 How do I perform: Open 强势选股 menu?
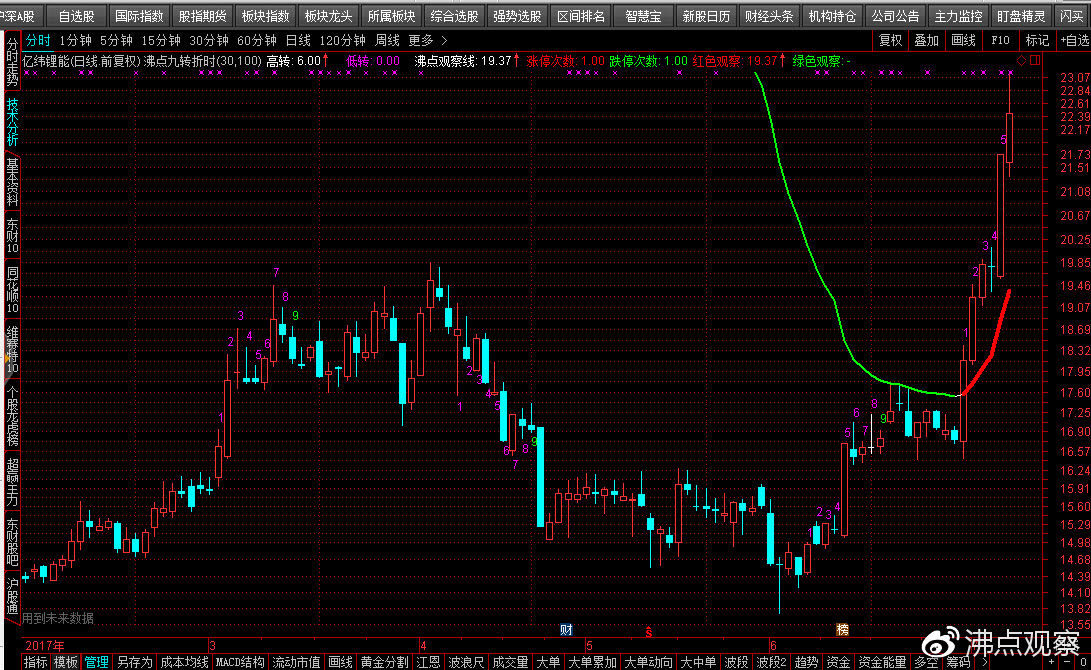517,15
